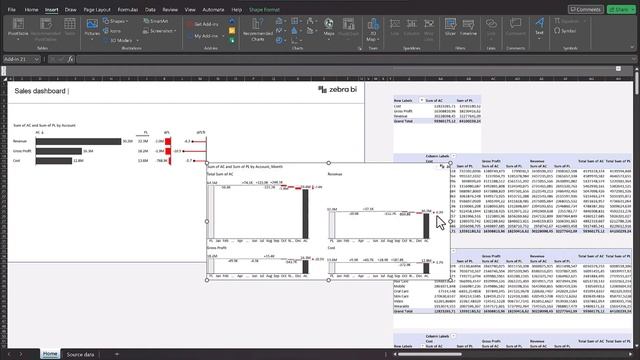The width and height of the screenshot is (640, 360).
Task: Click the Grand Total row in top pivot
Action: tap(437, 121)
